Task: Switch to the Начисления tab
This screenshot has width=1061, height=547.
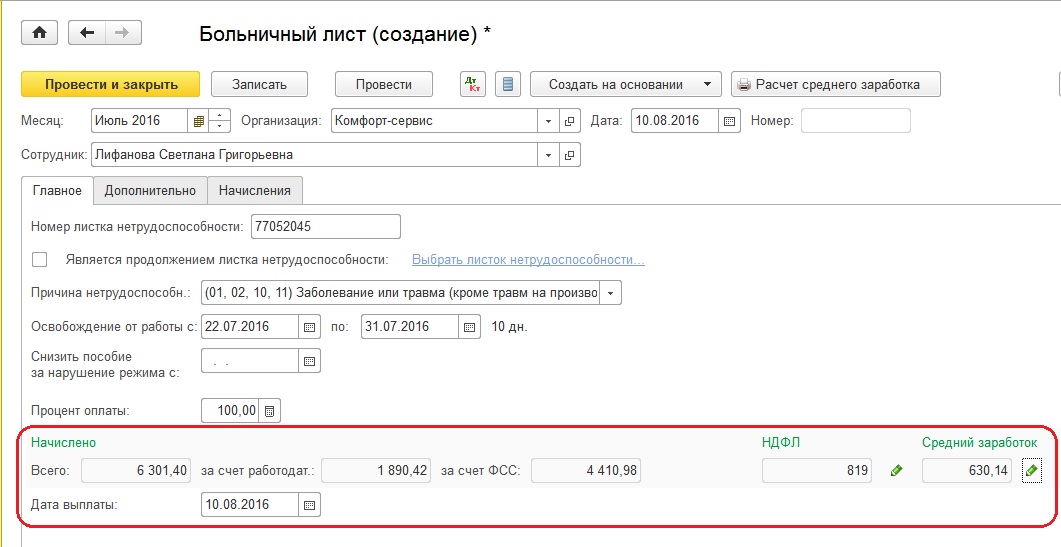Action: pos(254,190)
